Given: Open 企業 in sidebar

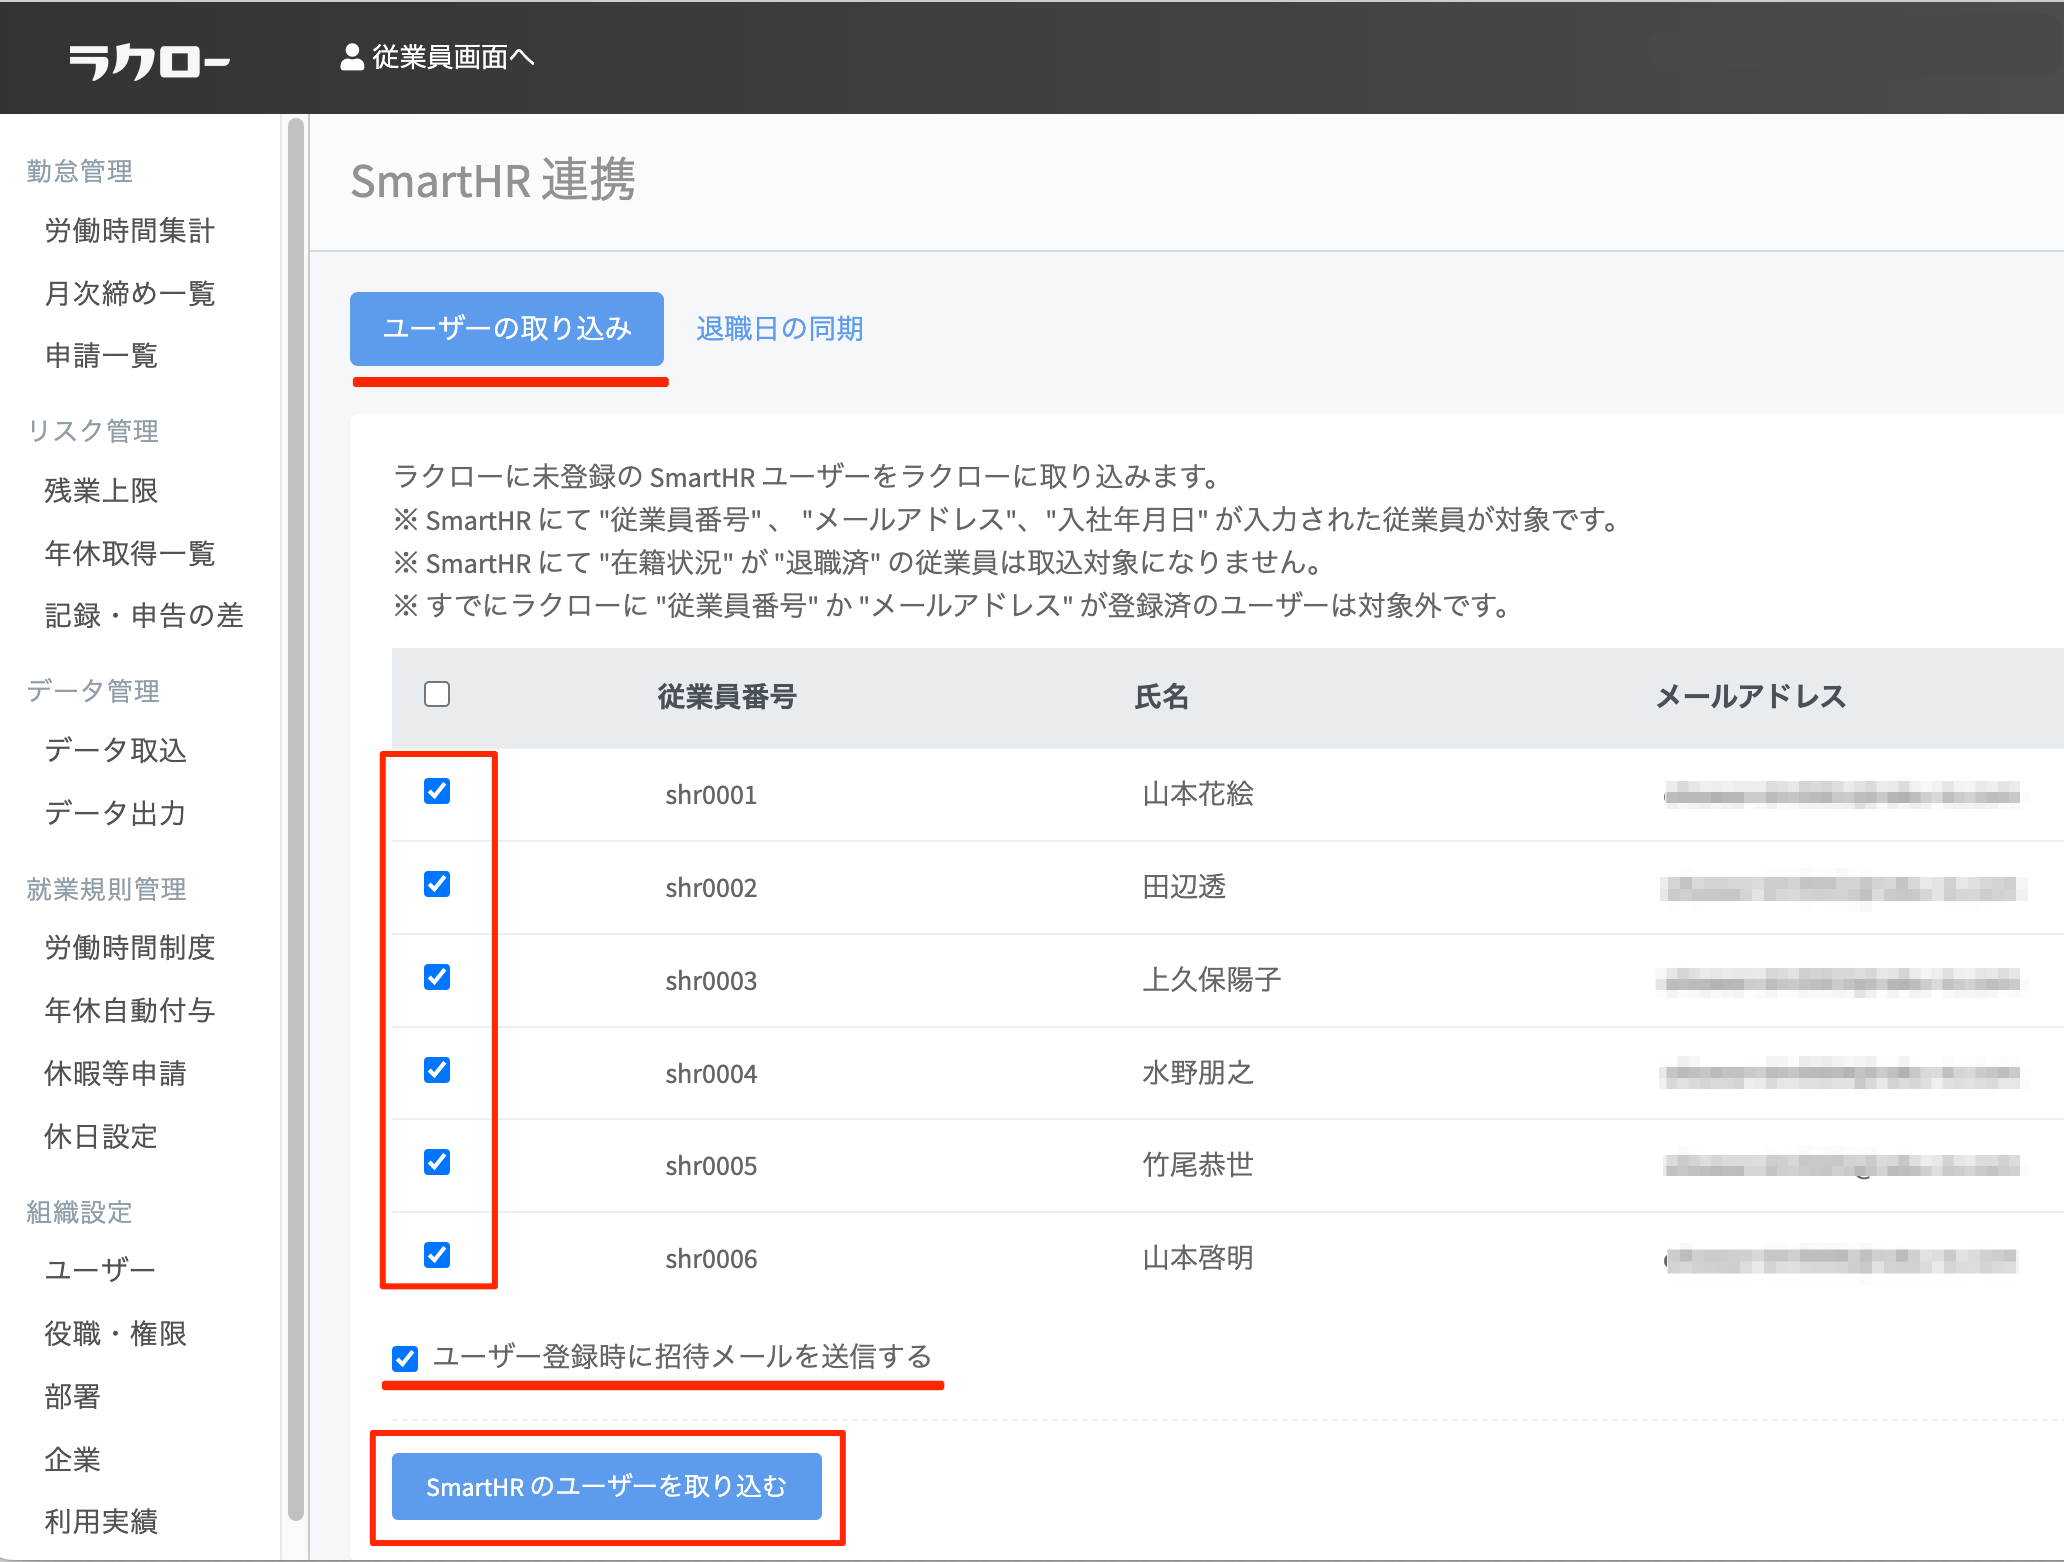Looking at the screenshot, I should (x=72, y=1460).
